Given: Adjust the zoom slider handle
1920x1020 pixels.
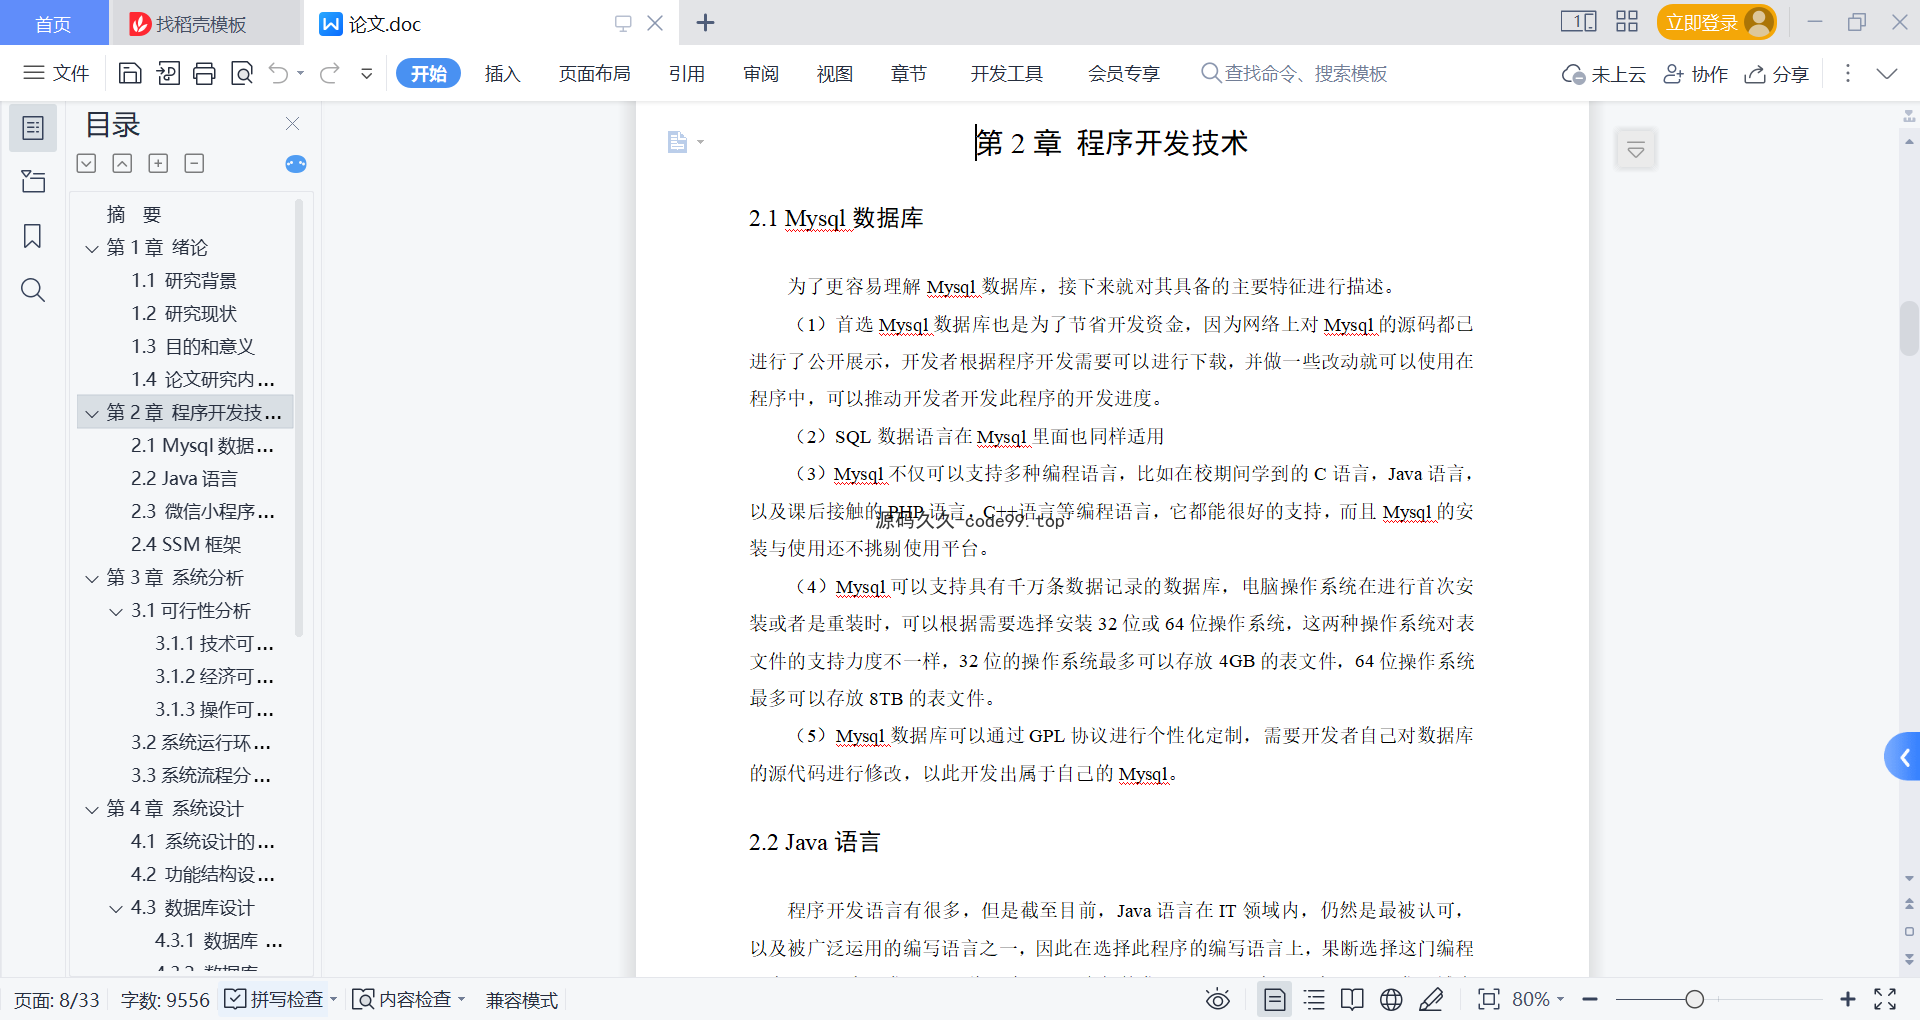Looking at the screenshot, I should click(1694, 999).
